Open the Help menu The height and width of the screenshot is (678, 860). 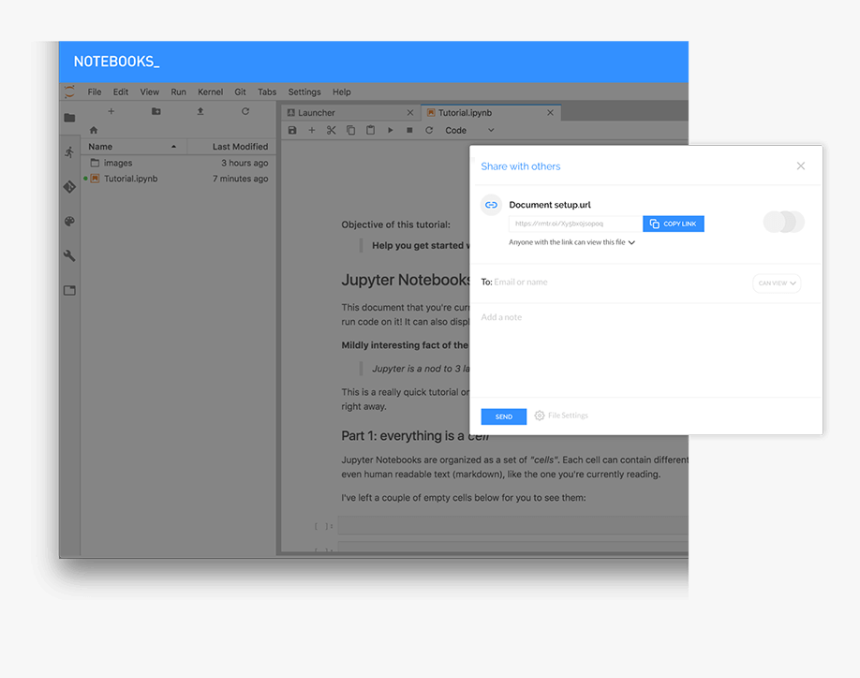(x=342, y=92)
